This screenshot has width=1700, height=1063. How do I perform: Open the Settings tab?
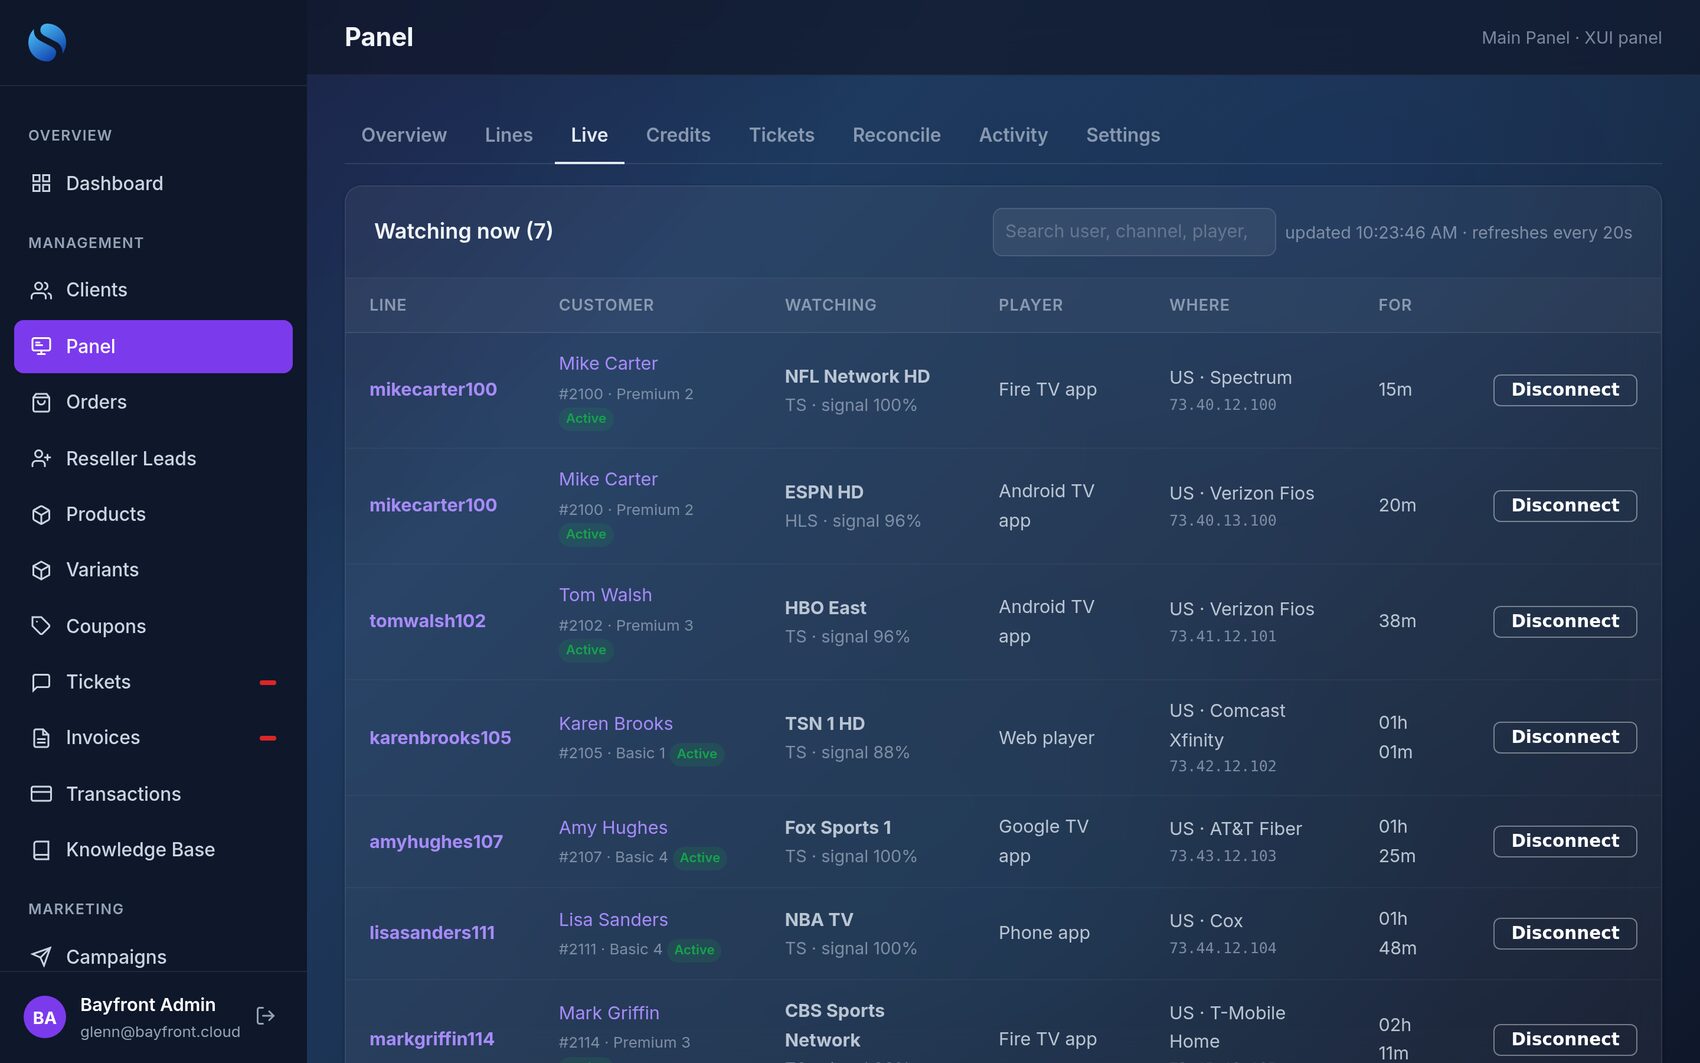click(x=1123, y=135)
